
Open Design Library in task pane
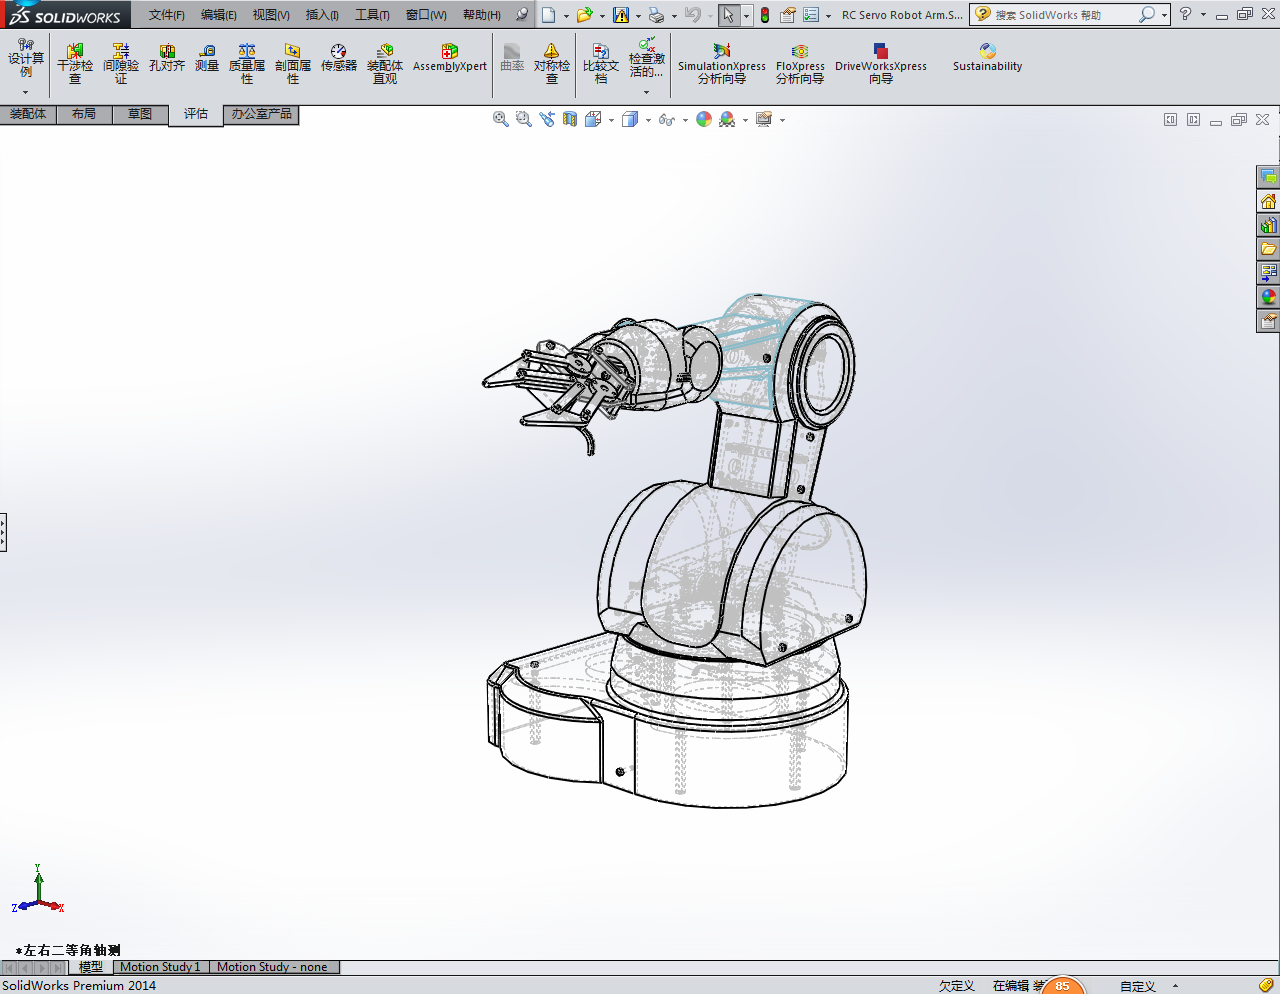1268,225
